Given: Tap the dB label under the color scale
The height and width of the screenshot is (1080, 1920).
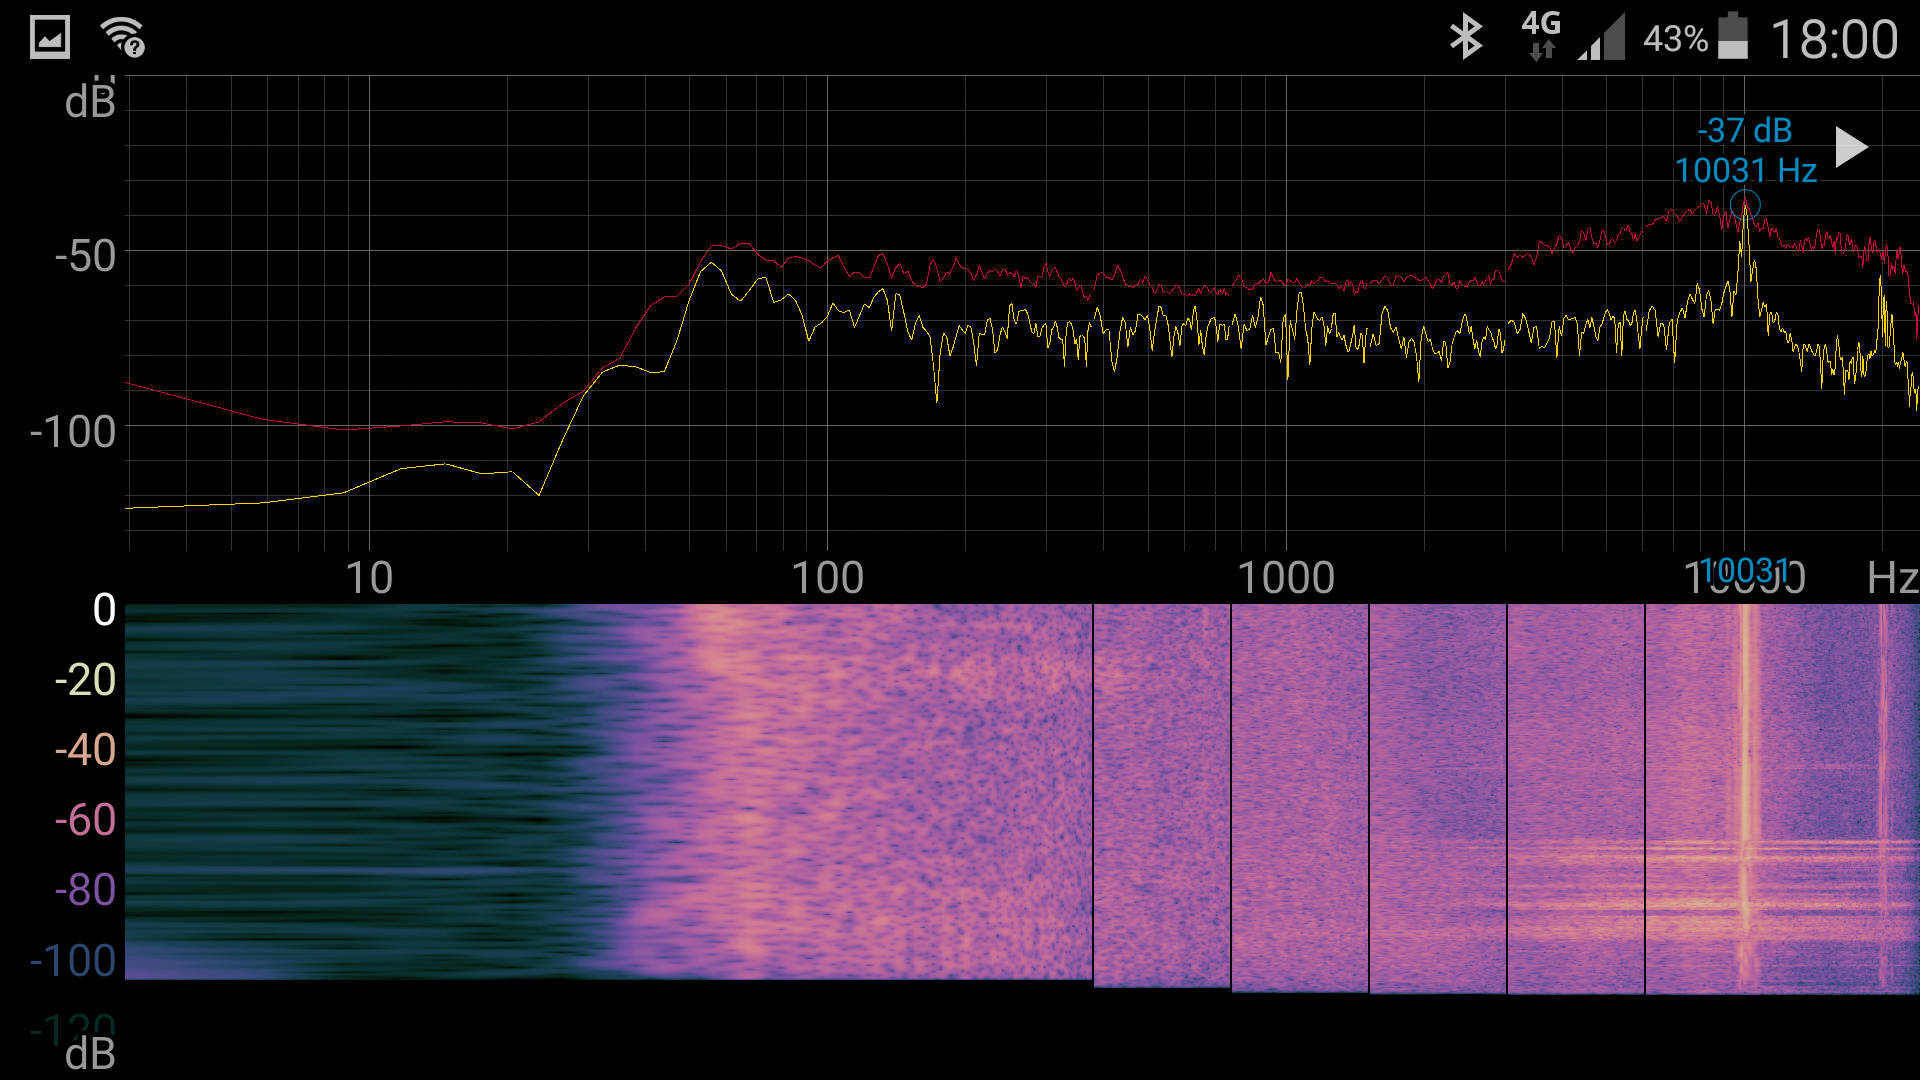Looking at the screenshot, I should pyautogui.click(x=90, y=1054).
